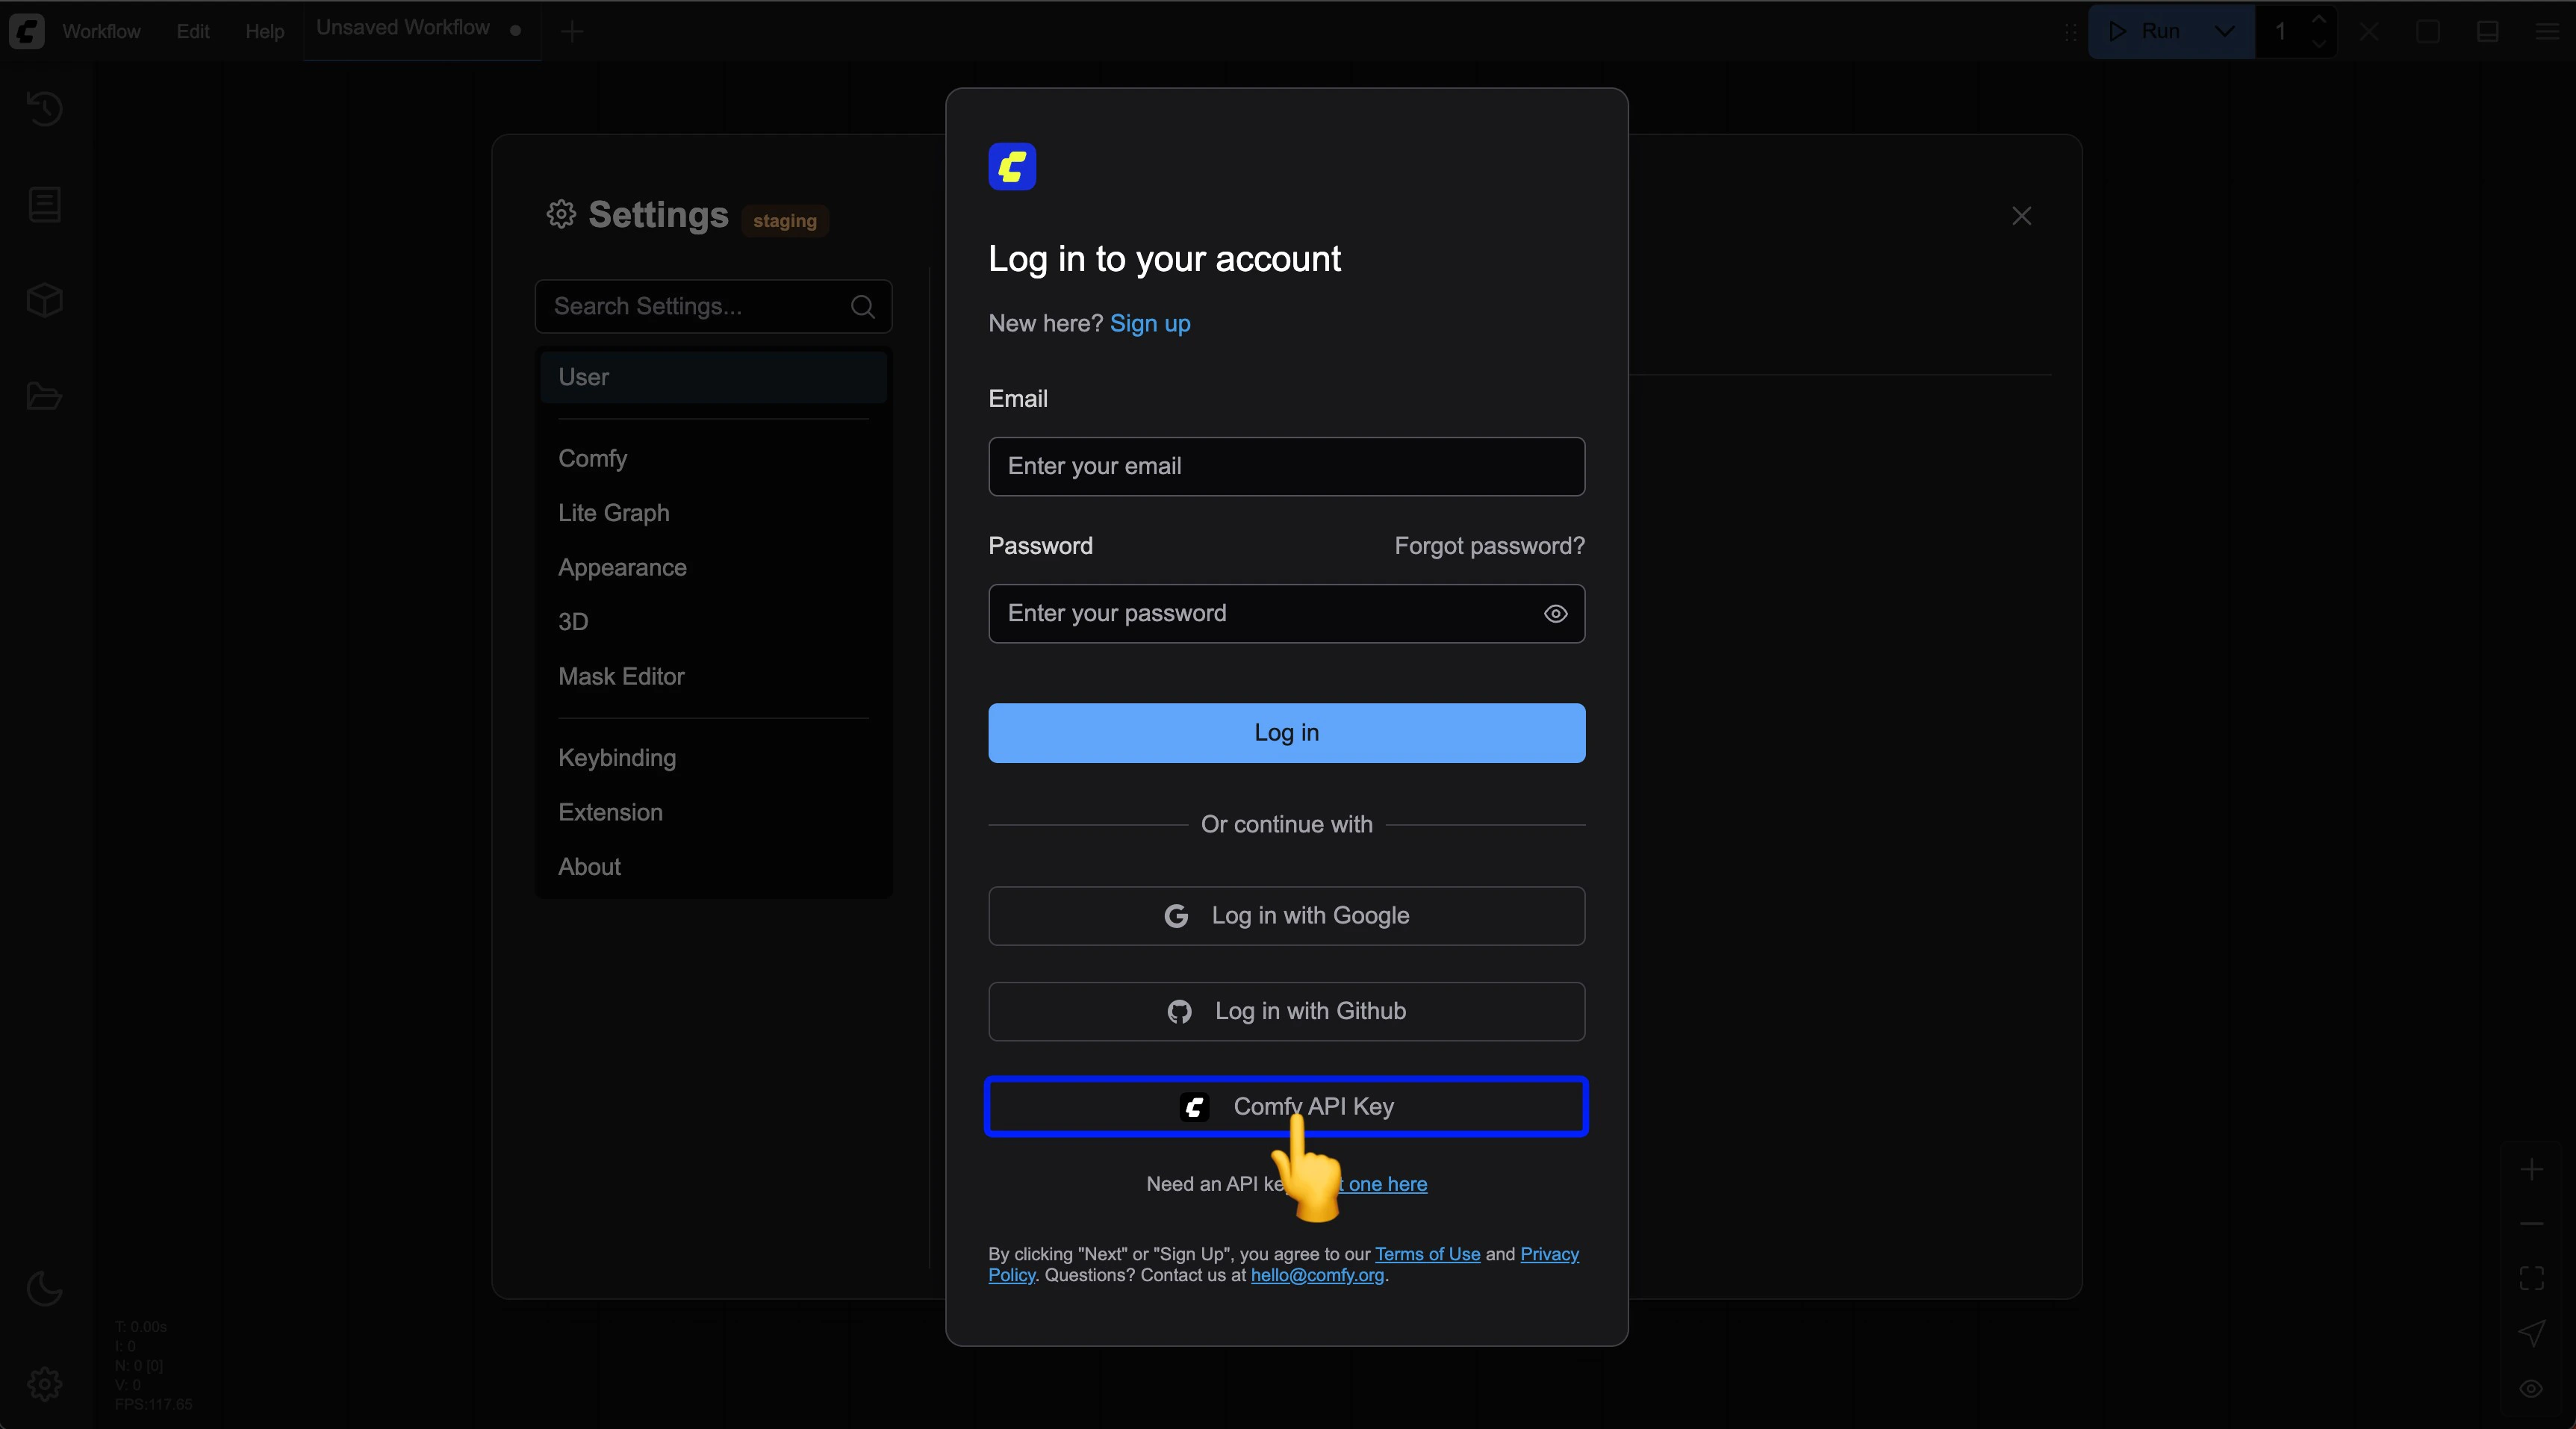Toggle fullscreen canvas view in bottom-right
2576x1429 pixels.
2532,1277
